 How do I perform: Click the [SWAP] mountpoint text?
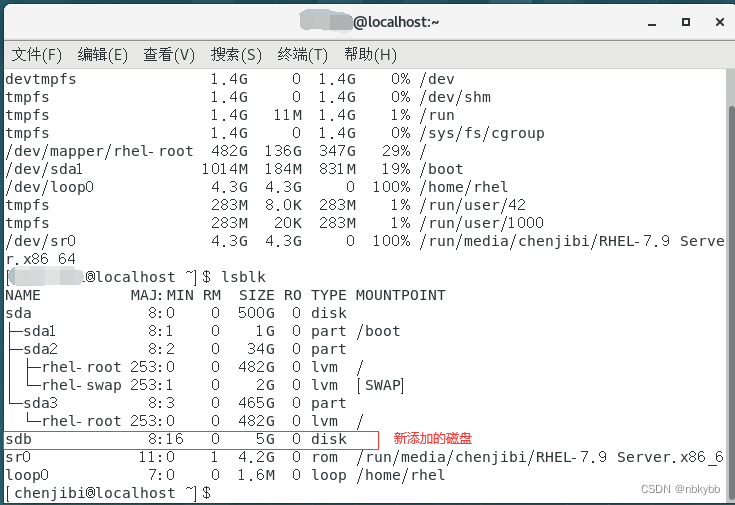pyautogui.click(x=380, y=385)
